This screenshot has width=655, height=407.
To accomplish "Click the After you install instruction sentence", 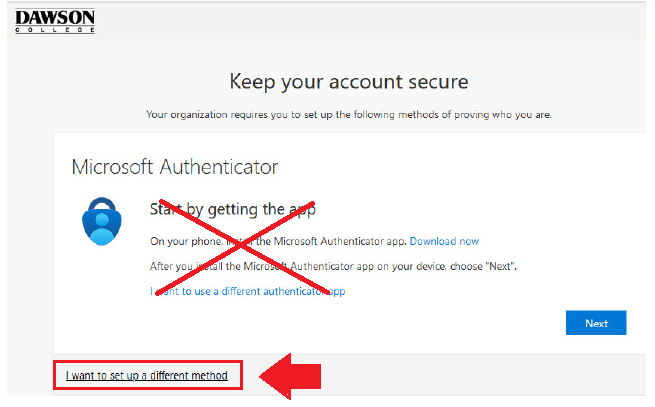I will tap(333, 266).
